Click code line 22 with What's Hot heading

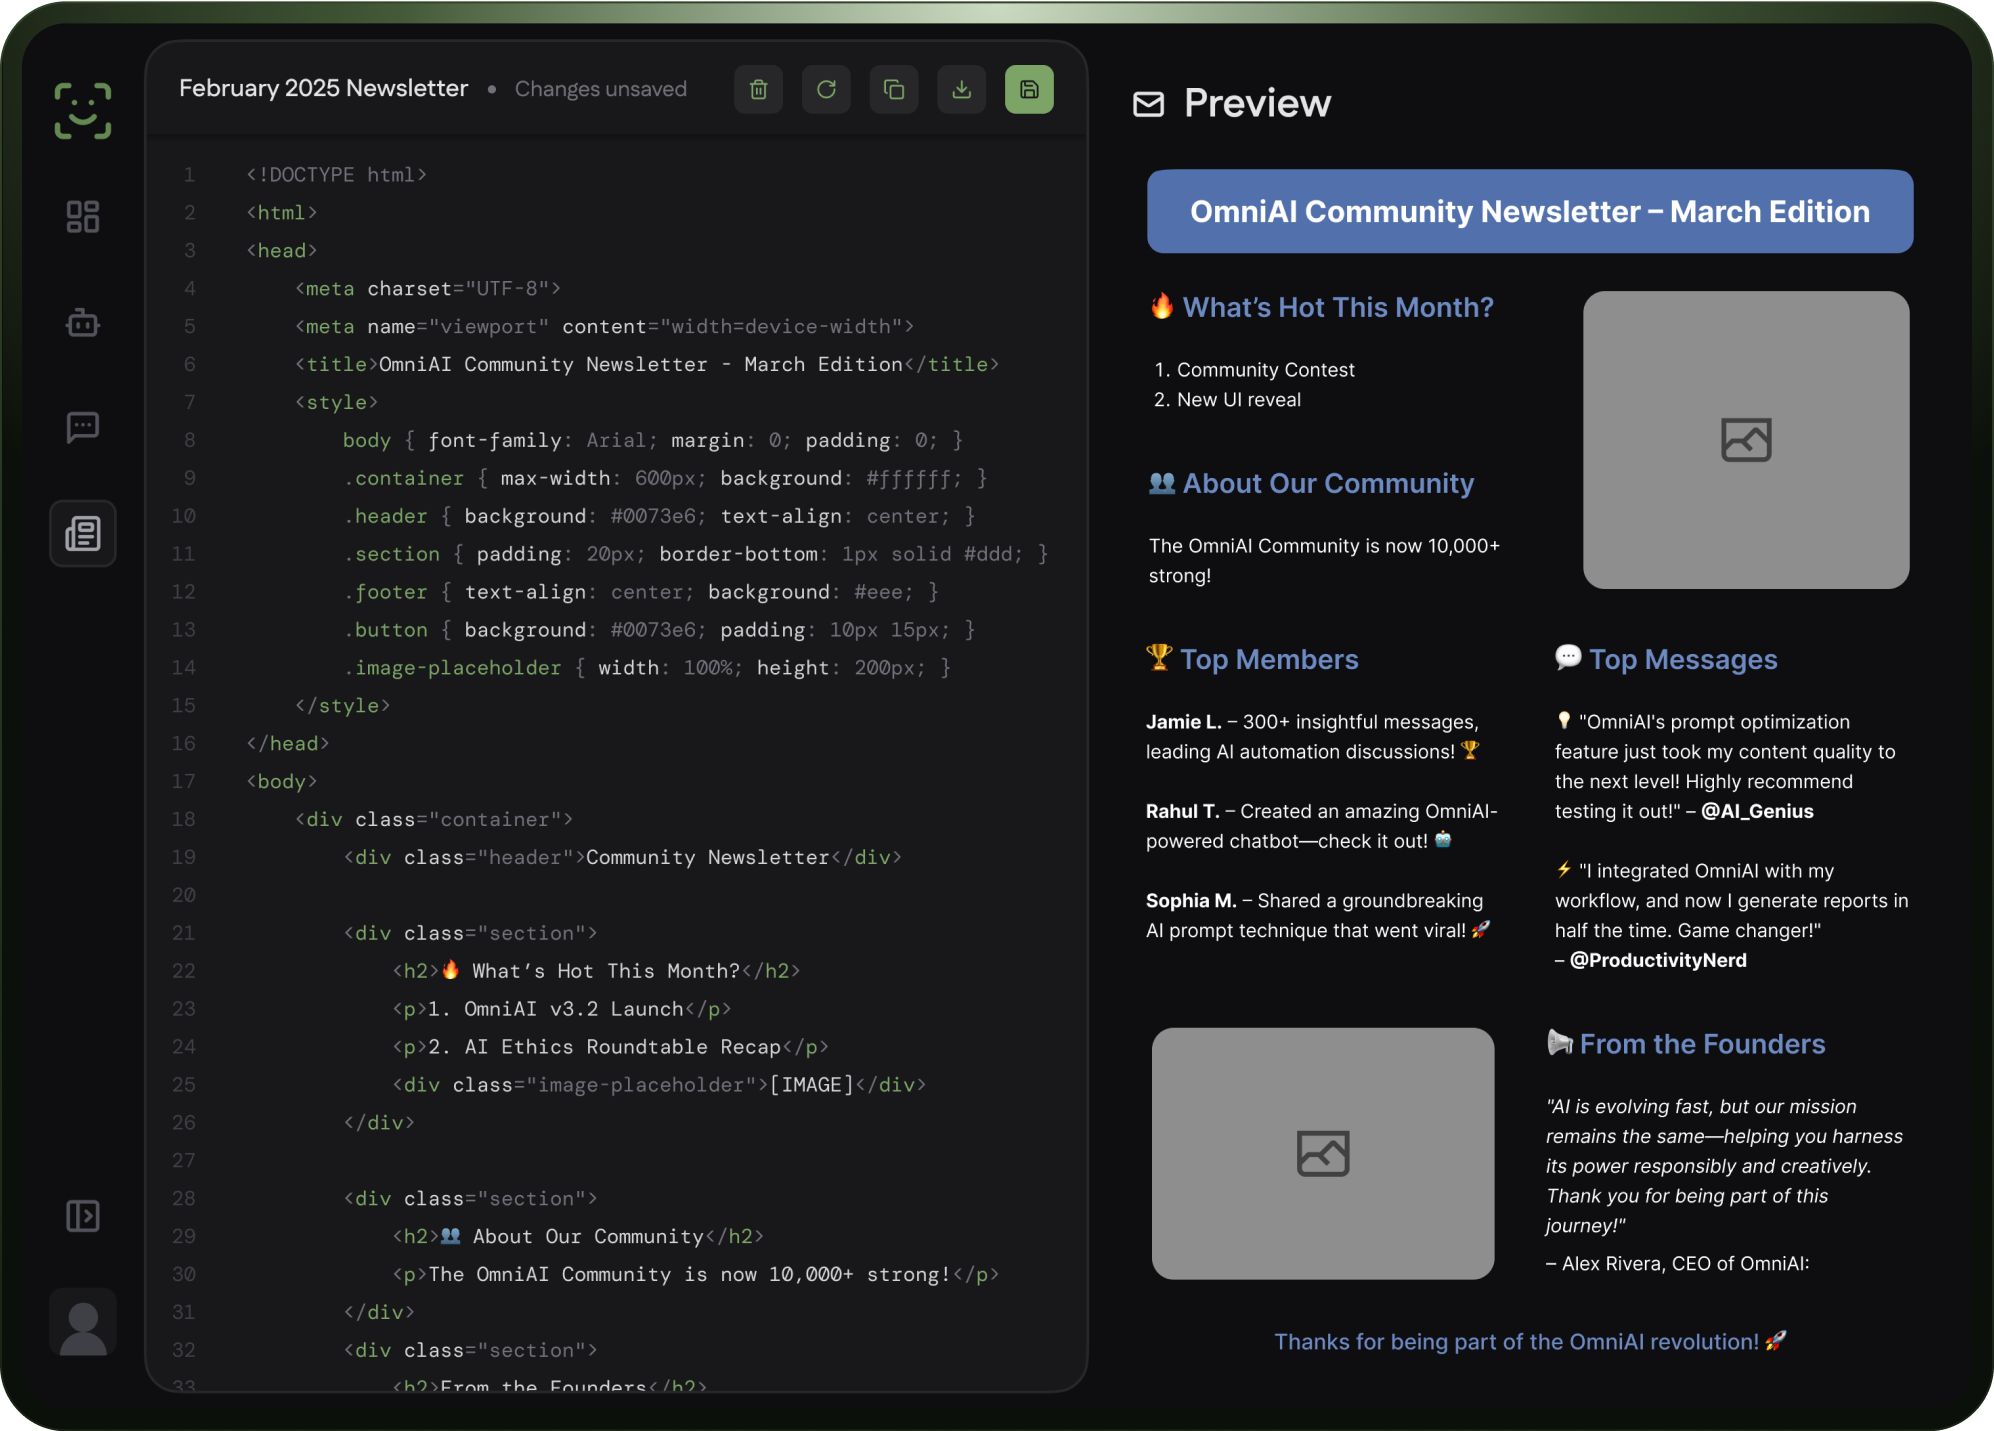coord(596,971)
